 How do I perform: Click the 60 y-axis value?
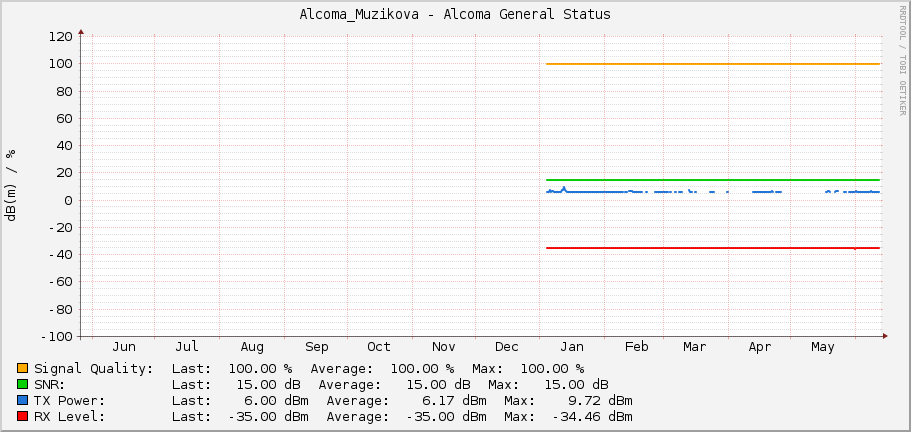pyautogui.click(x=64, y=118)
